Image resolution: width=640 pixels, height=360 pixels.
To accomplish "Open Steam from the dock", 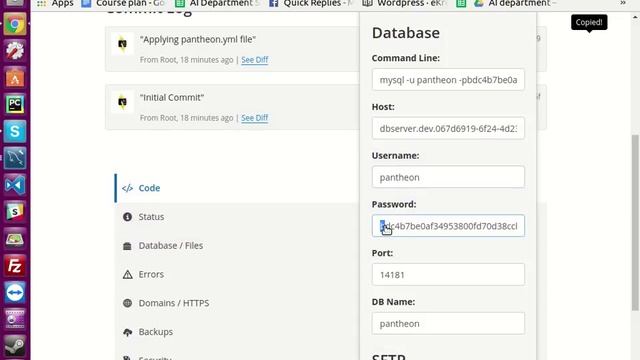I will tap(15, 346).
